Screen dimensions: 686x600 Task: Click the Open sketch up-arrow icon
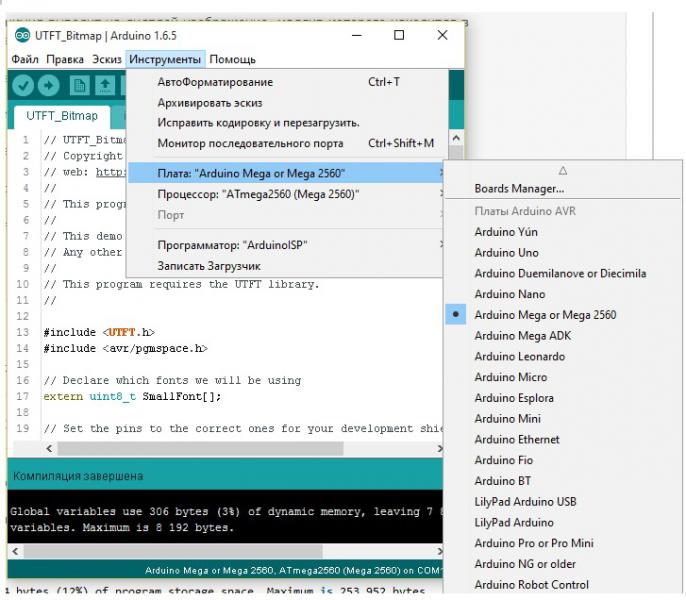click(105, 85)
